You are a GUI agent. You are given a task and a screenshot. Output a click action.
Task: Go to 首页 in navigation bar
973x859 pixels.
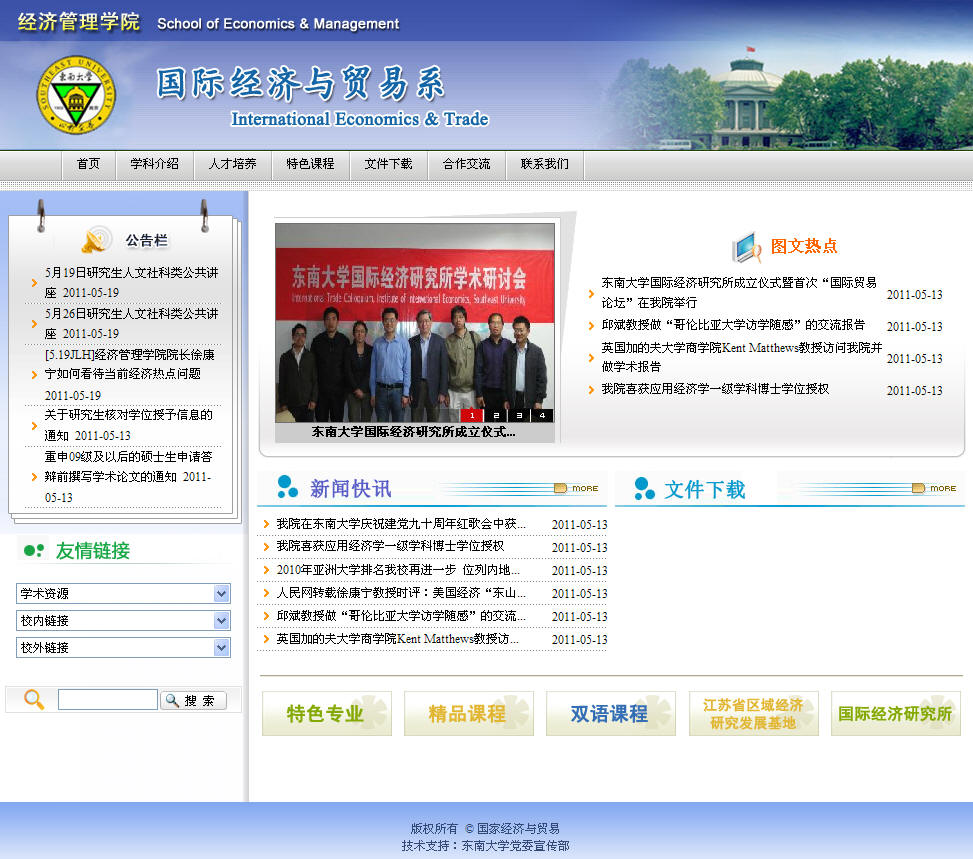[x=88, y=164]
